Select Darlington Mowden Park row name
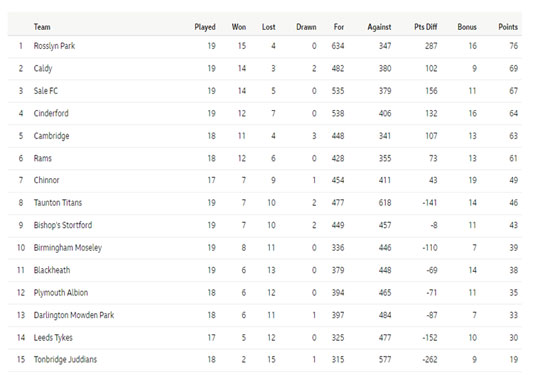The height and width of the screenshot is (377, 540). click(74, 315)
